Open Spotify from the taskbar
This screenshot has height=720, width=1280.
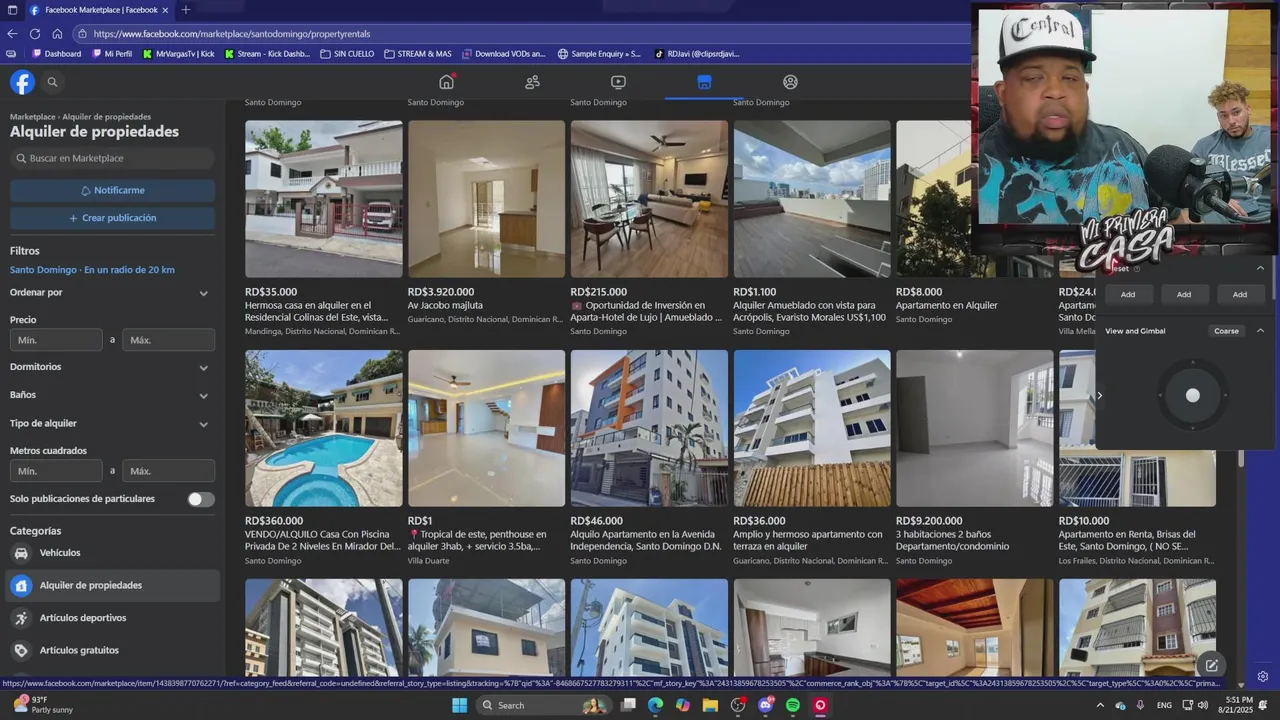pos(793,705)
